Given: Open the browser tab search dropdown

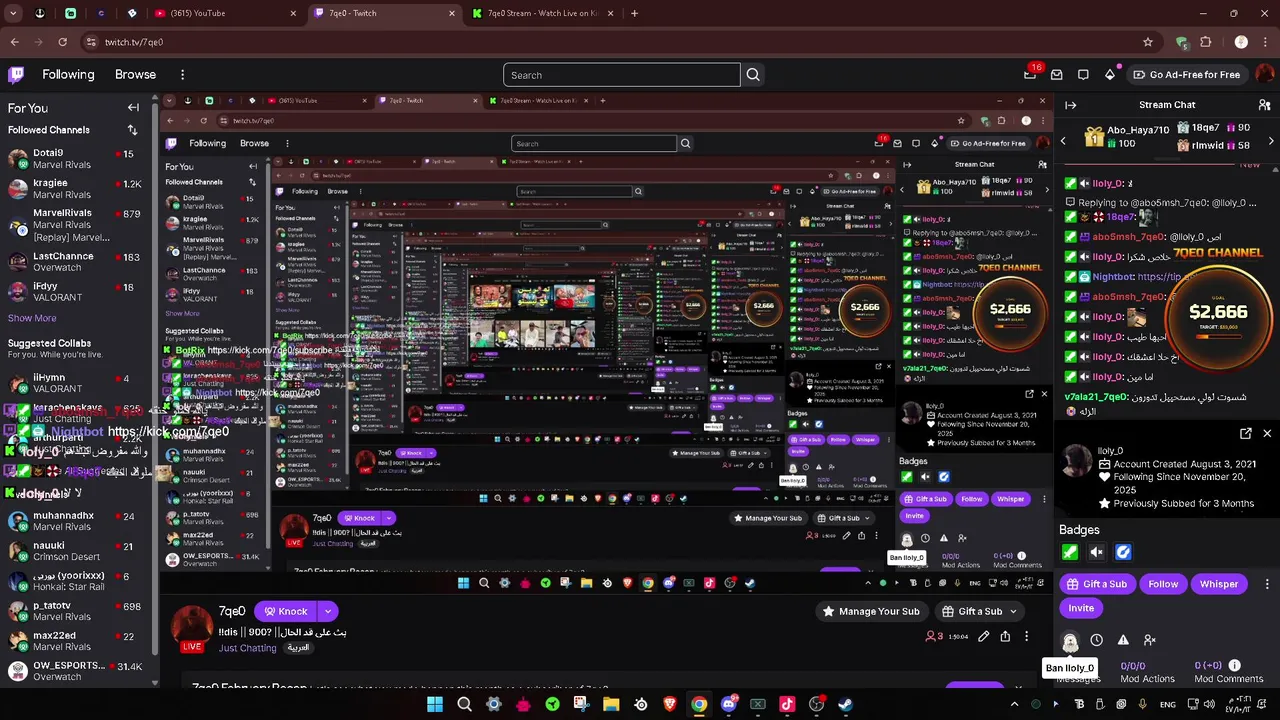Looking at the screenshot, I should point(14,13).
